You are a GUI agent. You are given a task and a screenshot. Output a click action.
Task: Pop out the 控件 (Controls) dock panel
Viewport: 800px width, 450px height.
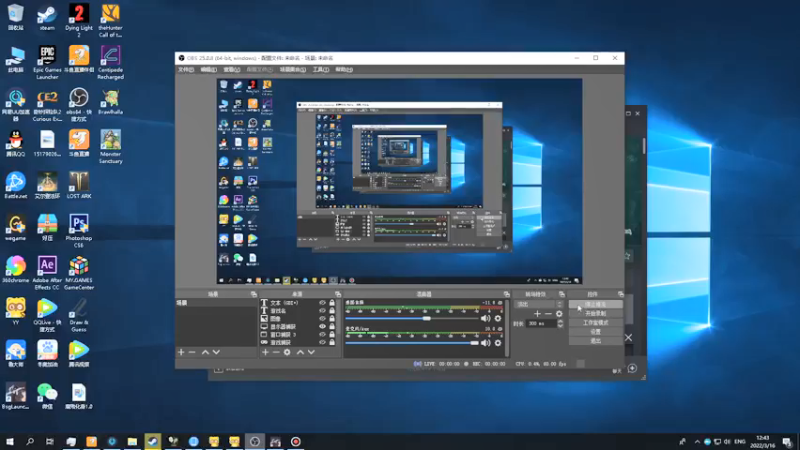[620, 294]
